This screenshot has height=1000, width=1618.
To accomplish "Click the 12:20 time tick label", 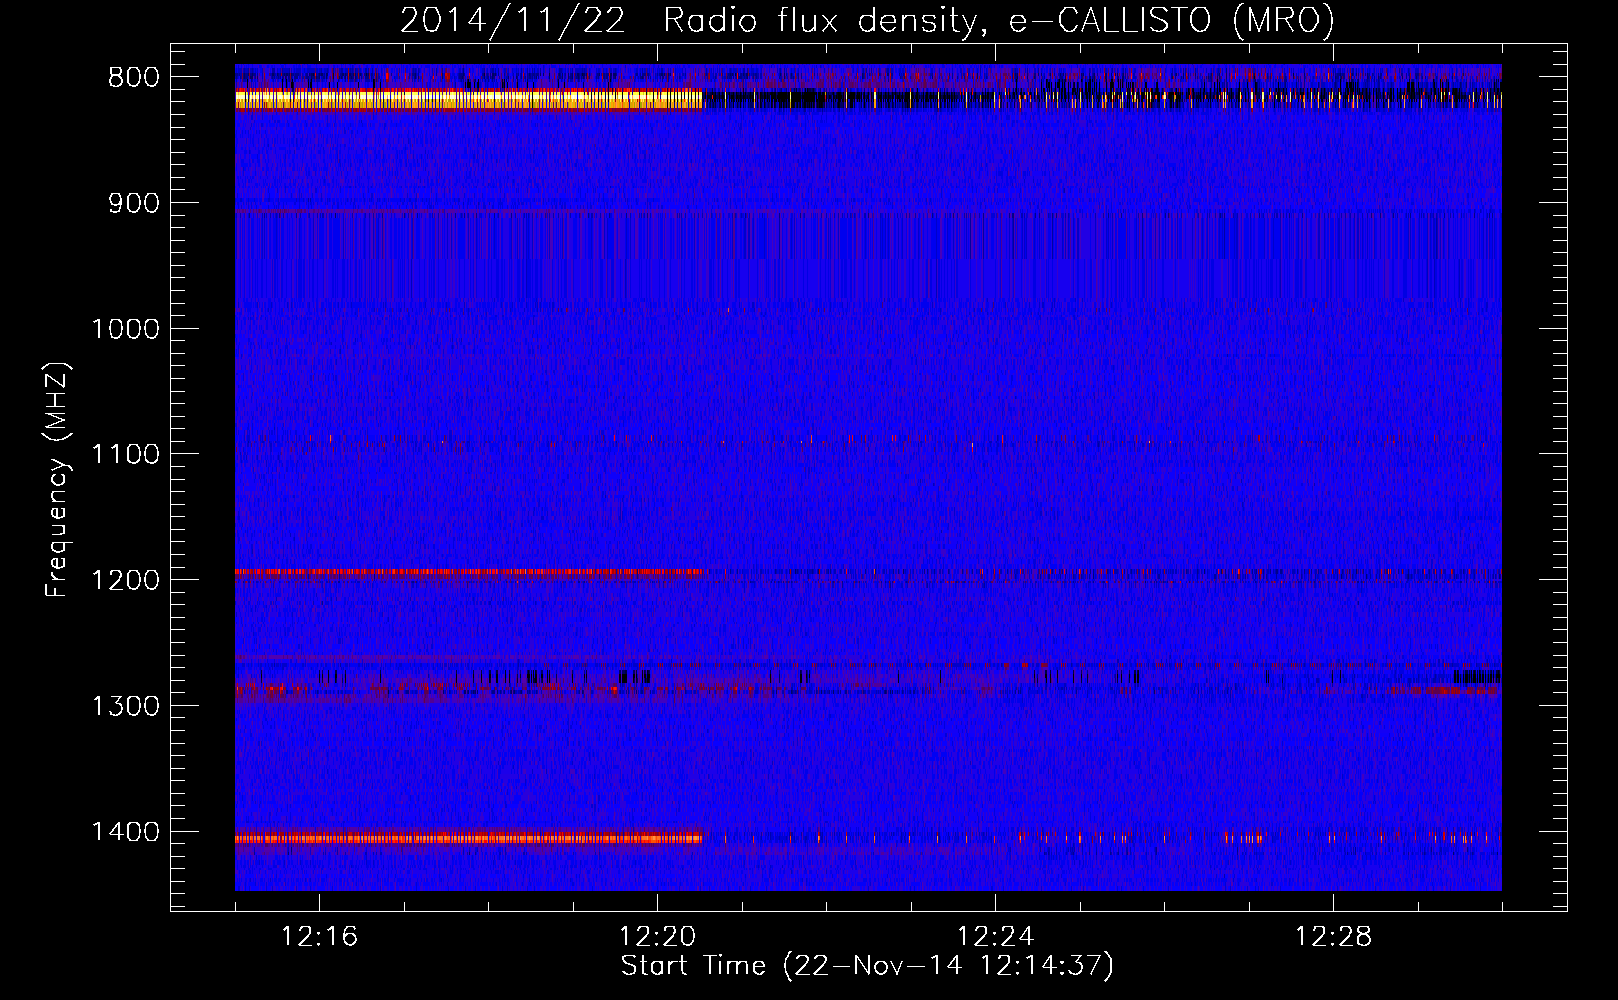I will click(657, 937).
